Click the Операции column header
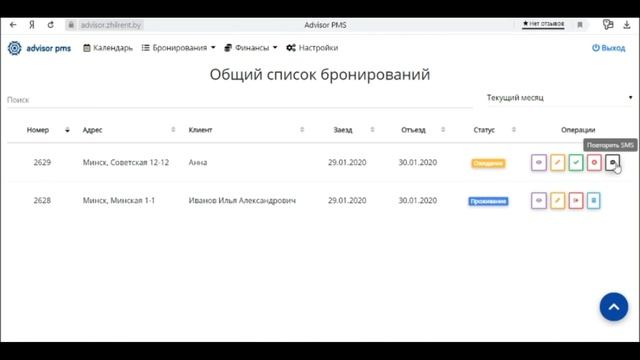This screenshot has width=640, height=360. click(x=578, y=130)
